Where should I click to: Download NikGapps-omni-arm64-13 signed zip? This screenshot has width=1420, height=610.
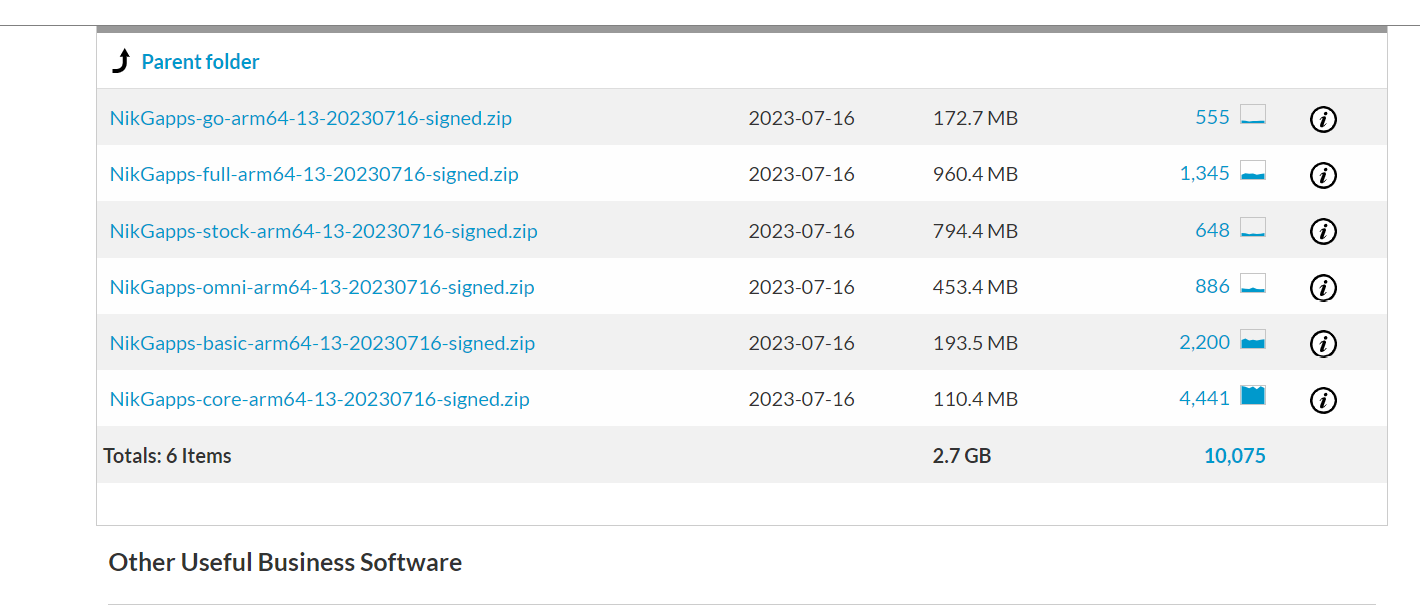322,287
